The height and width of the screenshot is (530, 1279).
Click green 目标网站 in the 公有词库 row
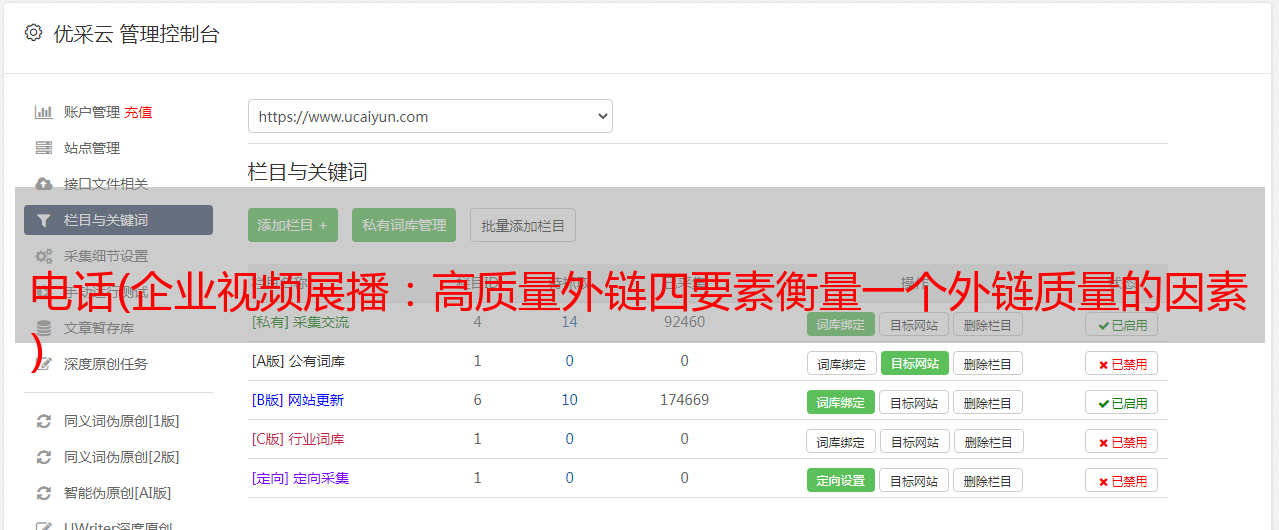(x=915, y=363)
